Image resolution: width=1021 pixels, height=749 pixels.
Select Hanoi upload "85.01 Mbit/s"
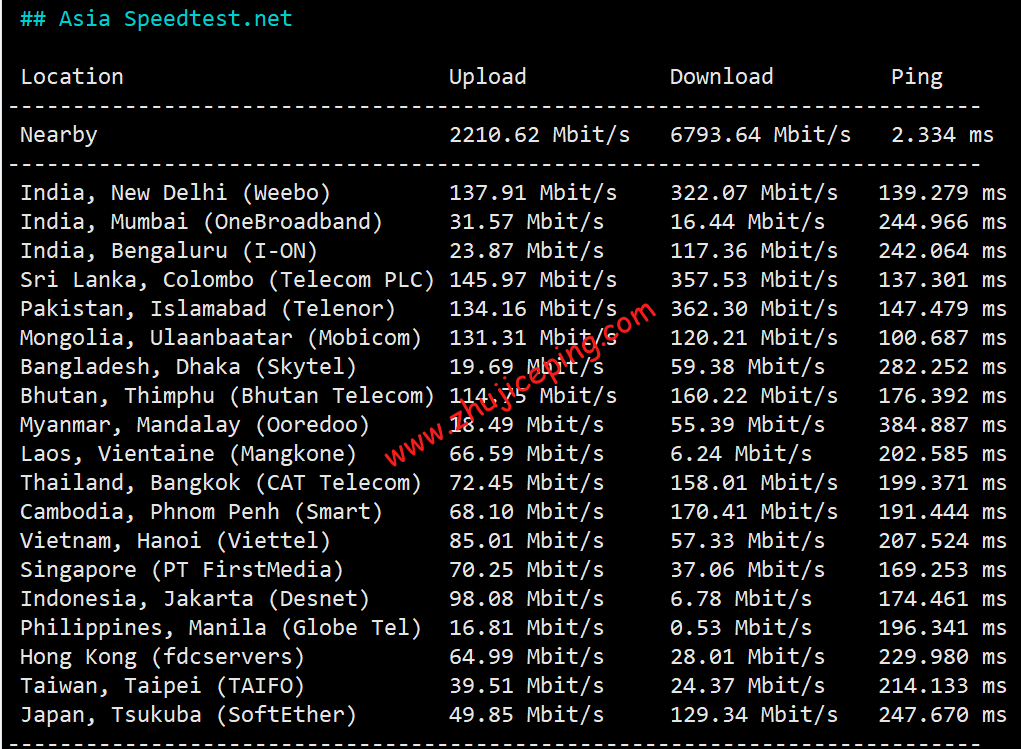527,541
